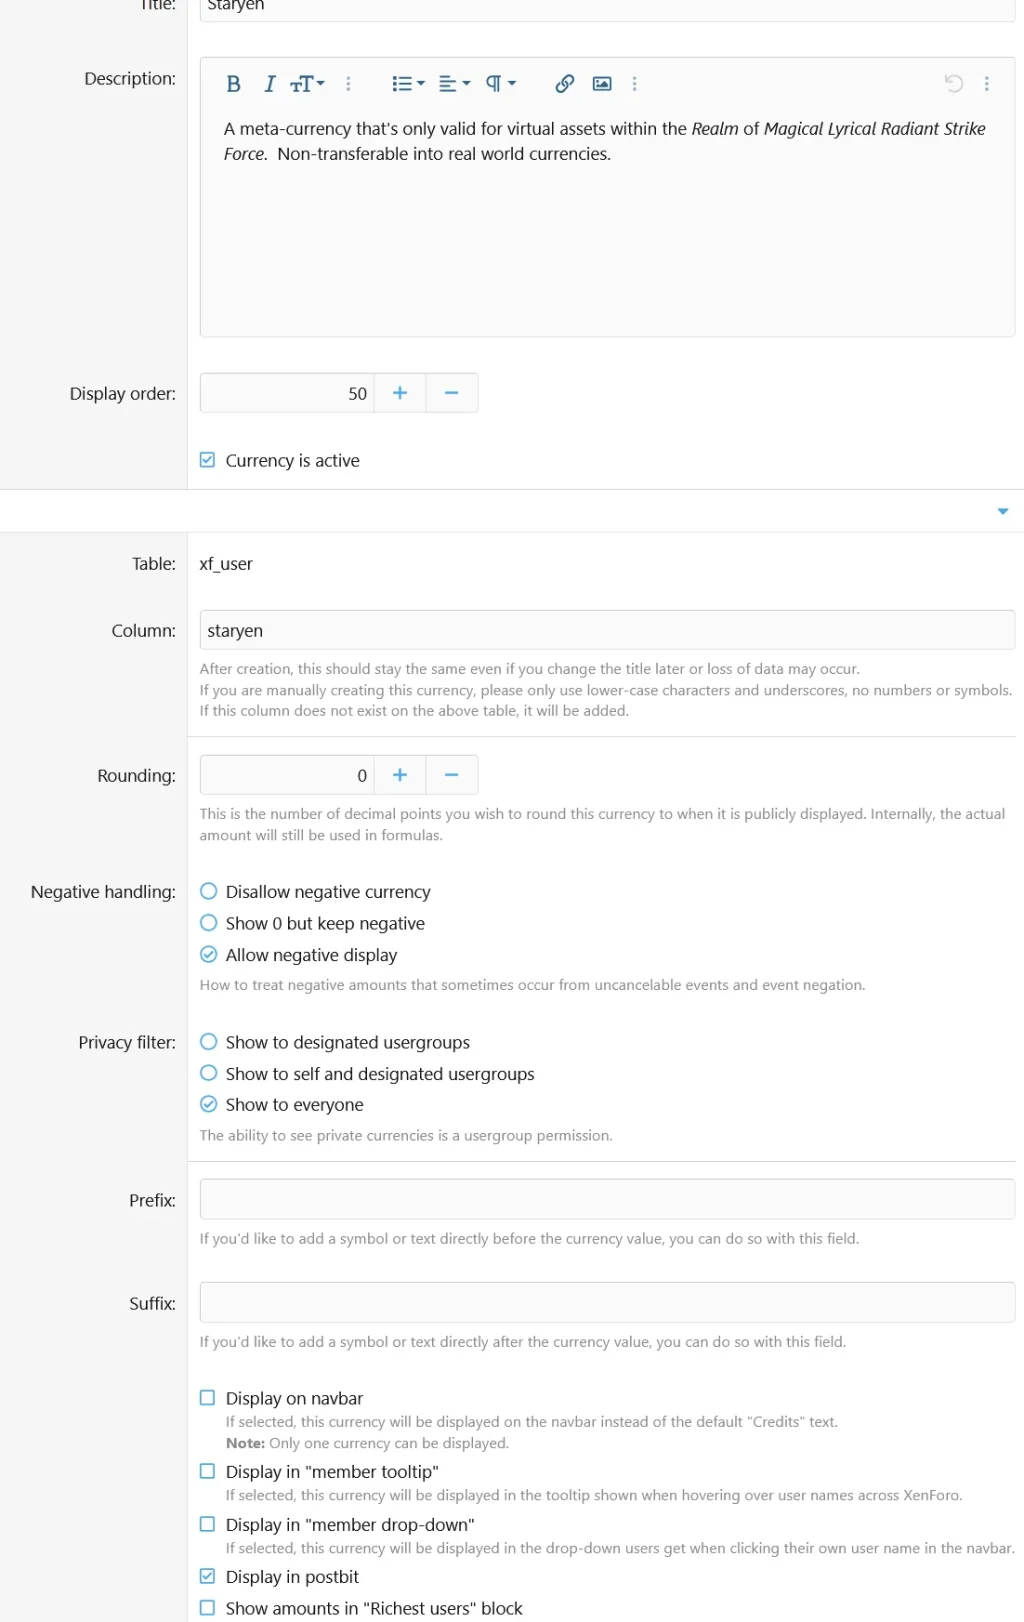Toggle italic formatting in description editor
The width and height of the screenshot is (1024, 1622).
269,84
